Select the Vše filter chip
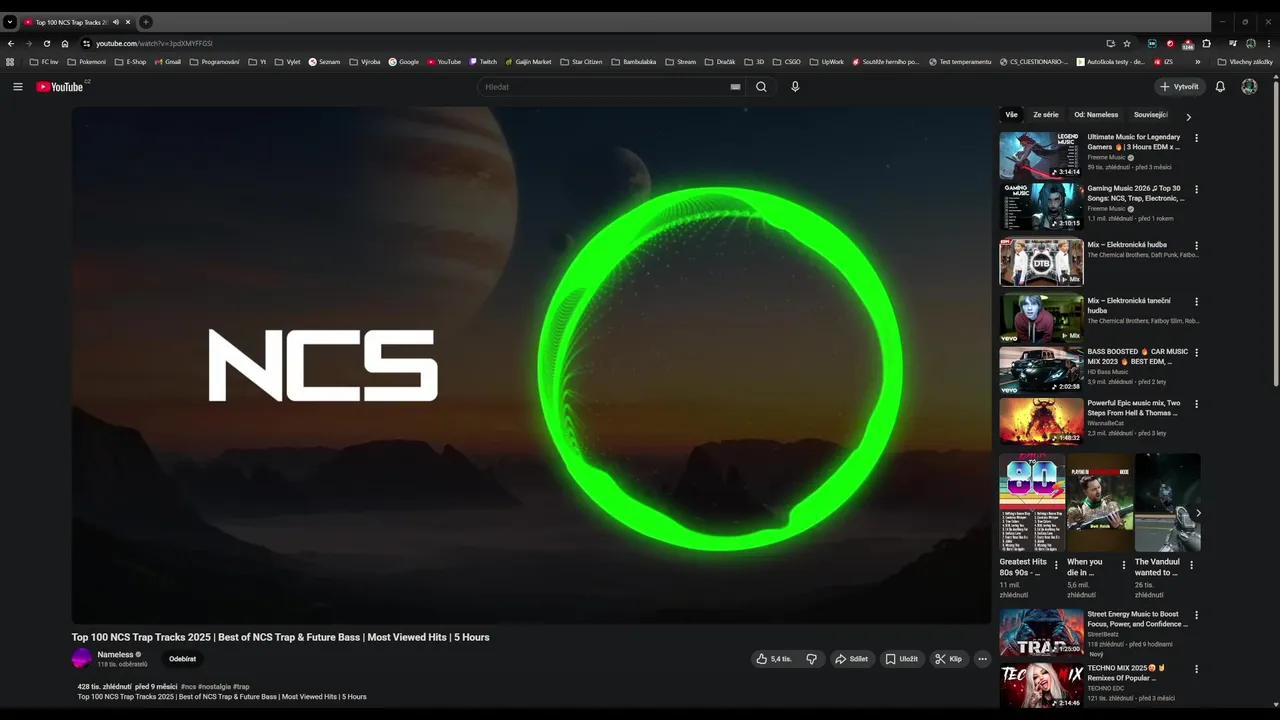 click(x=1011, y=115)
